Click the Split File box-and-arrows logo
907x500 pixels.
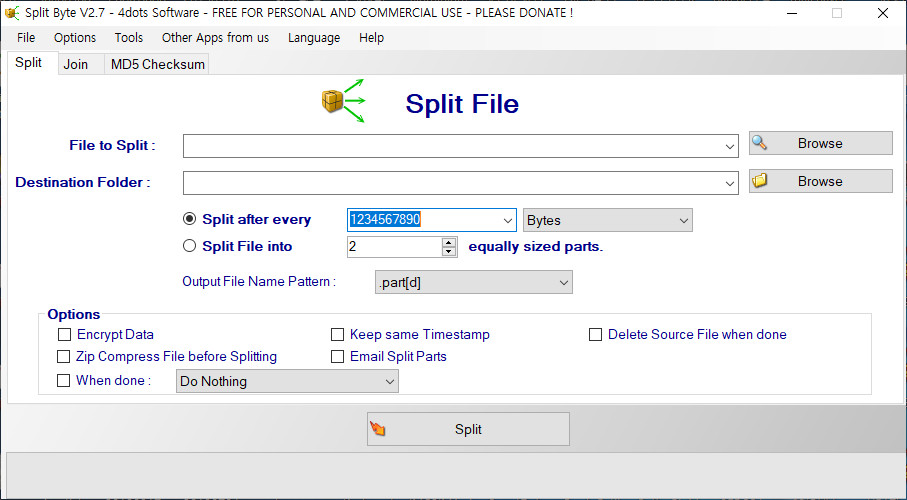pos(344,100)
